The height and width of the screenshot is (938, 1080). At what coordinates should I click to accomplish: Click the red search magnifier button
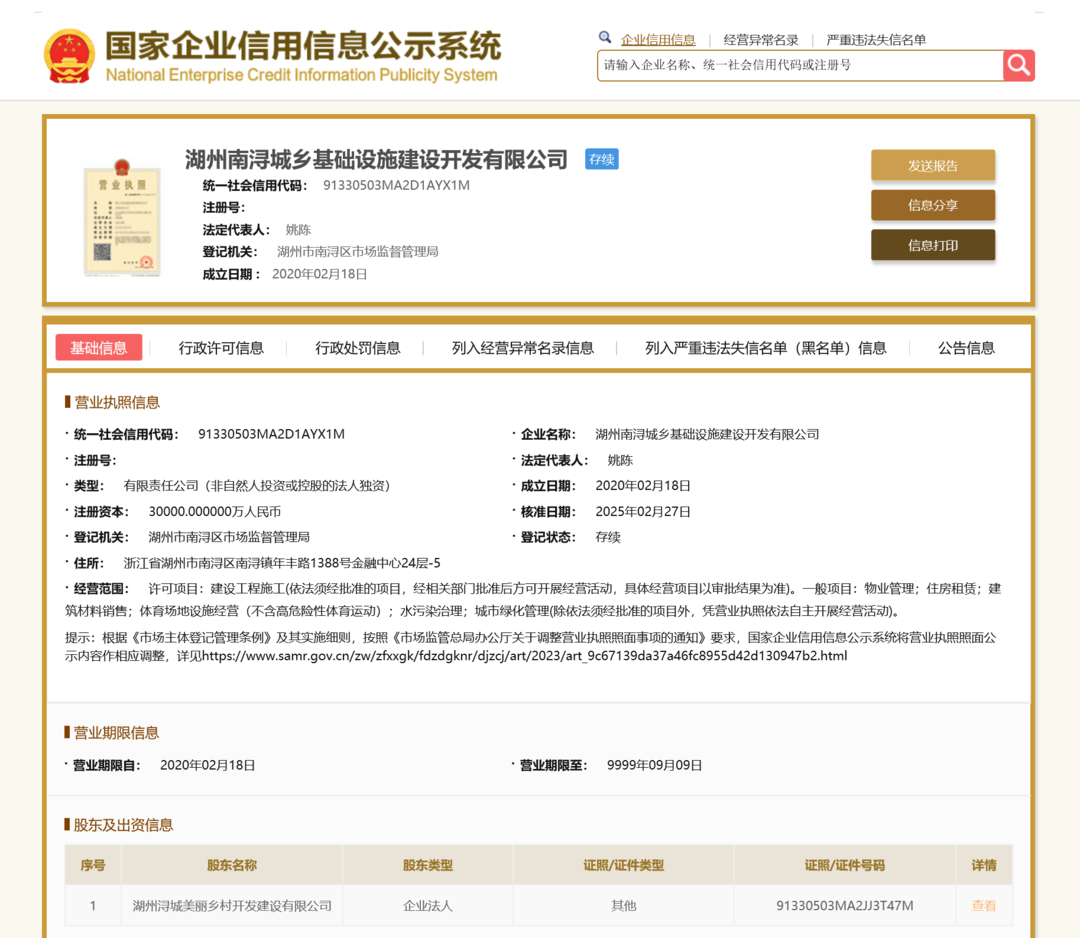point(1018,66)
